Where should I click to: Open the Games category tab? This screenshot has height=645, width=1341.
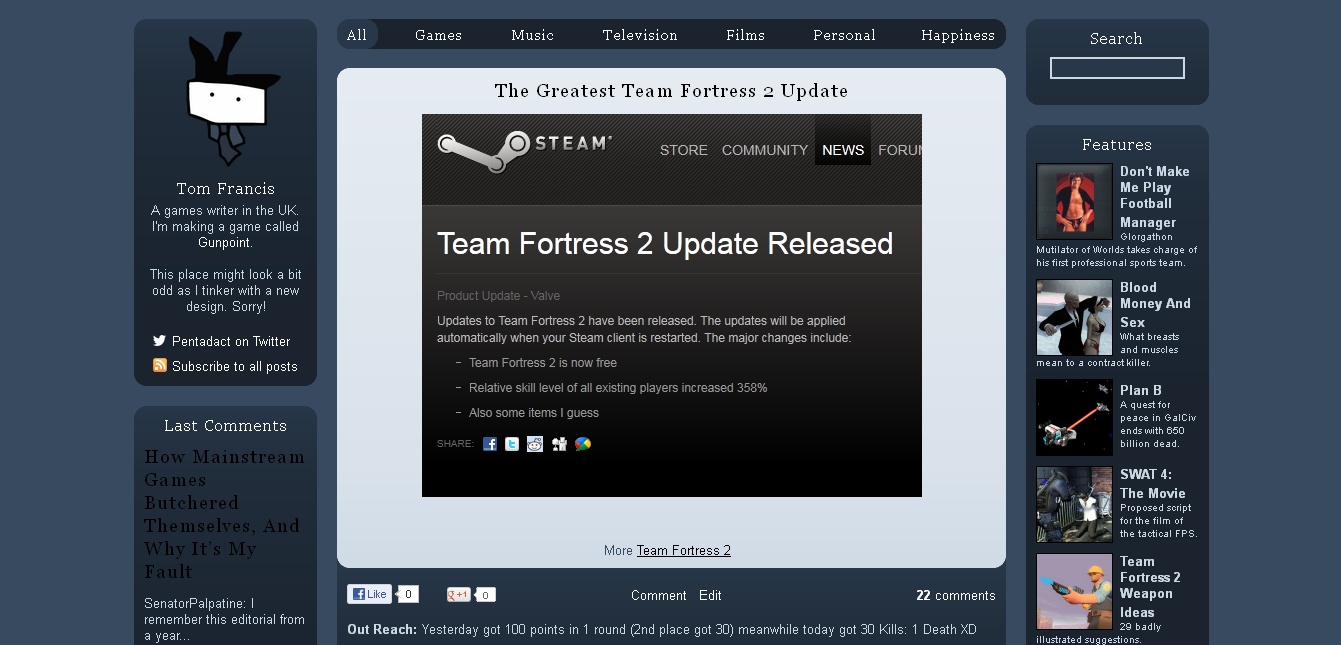(438, 35)
